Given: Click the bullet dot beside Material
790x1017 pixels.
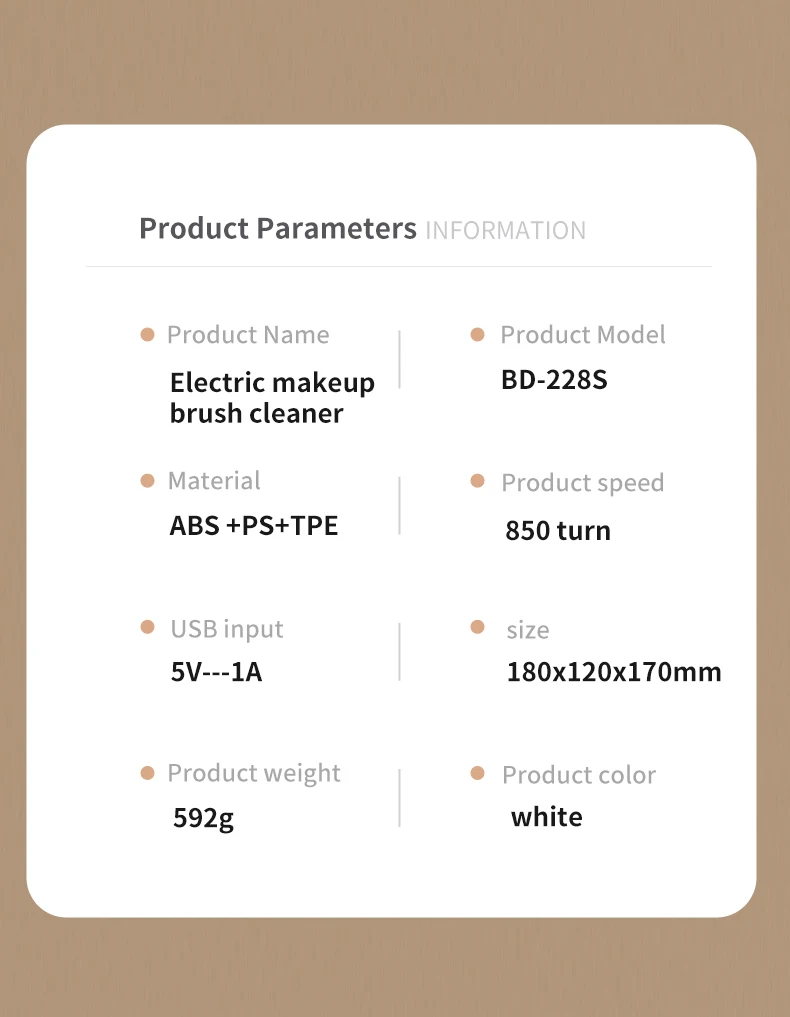Looking at the screenshot, I should [147, 481].
